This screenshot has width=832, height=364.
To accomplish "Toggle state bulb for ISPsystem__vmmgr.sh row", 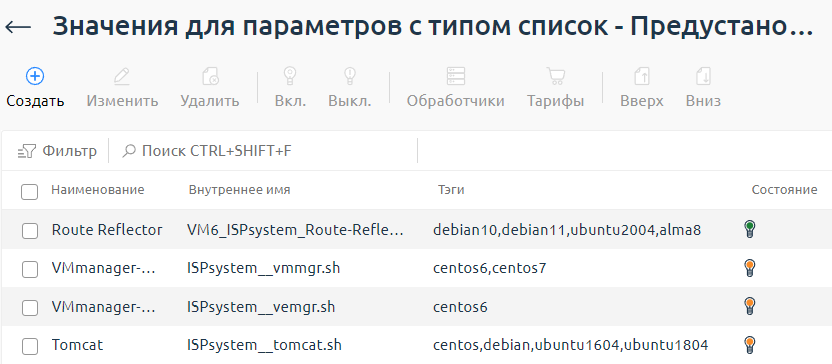I will click(x=749, y=268).
